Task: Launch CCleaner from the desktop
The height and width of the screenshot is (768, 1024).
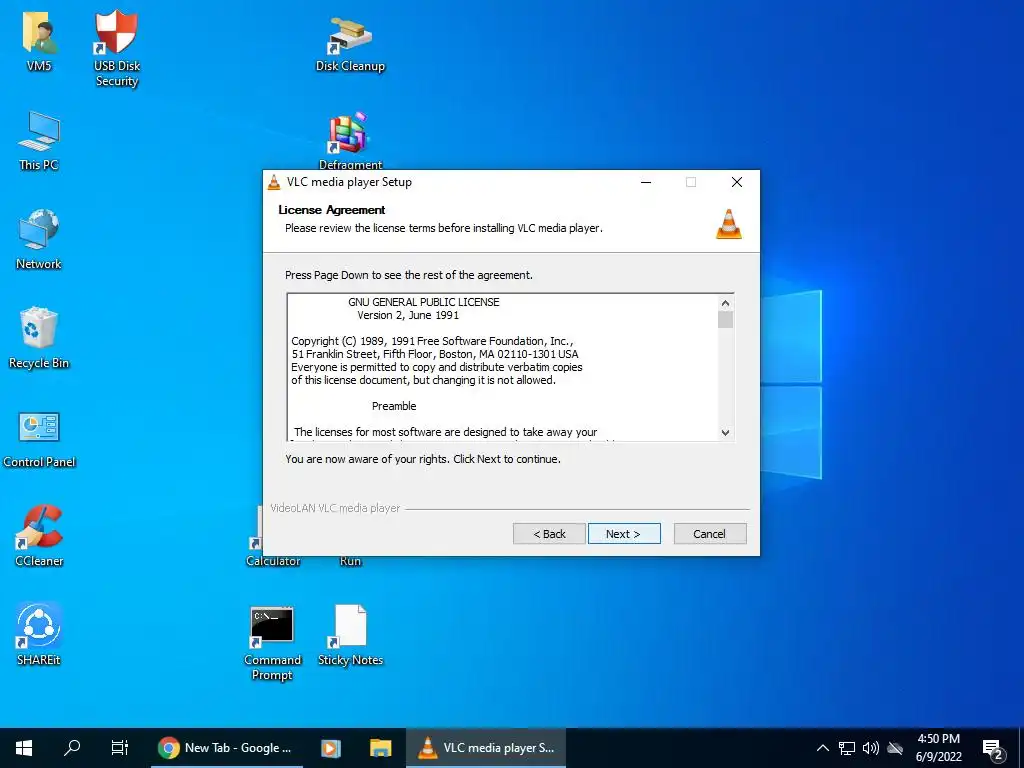Action: 39,536
